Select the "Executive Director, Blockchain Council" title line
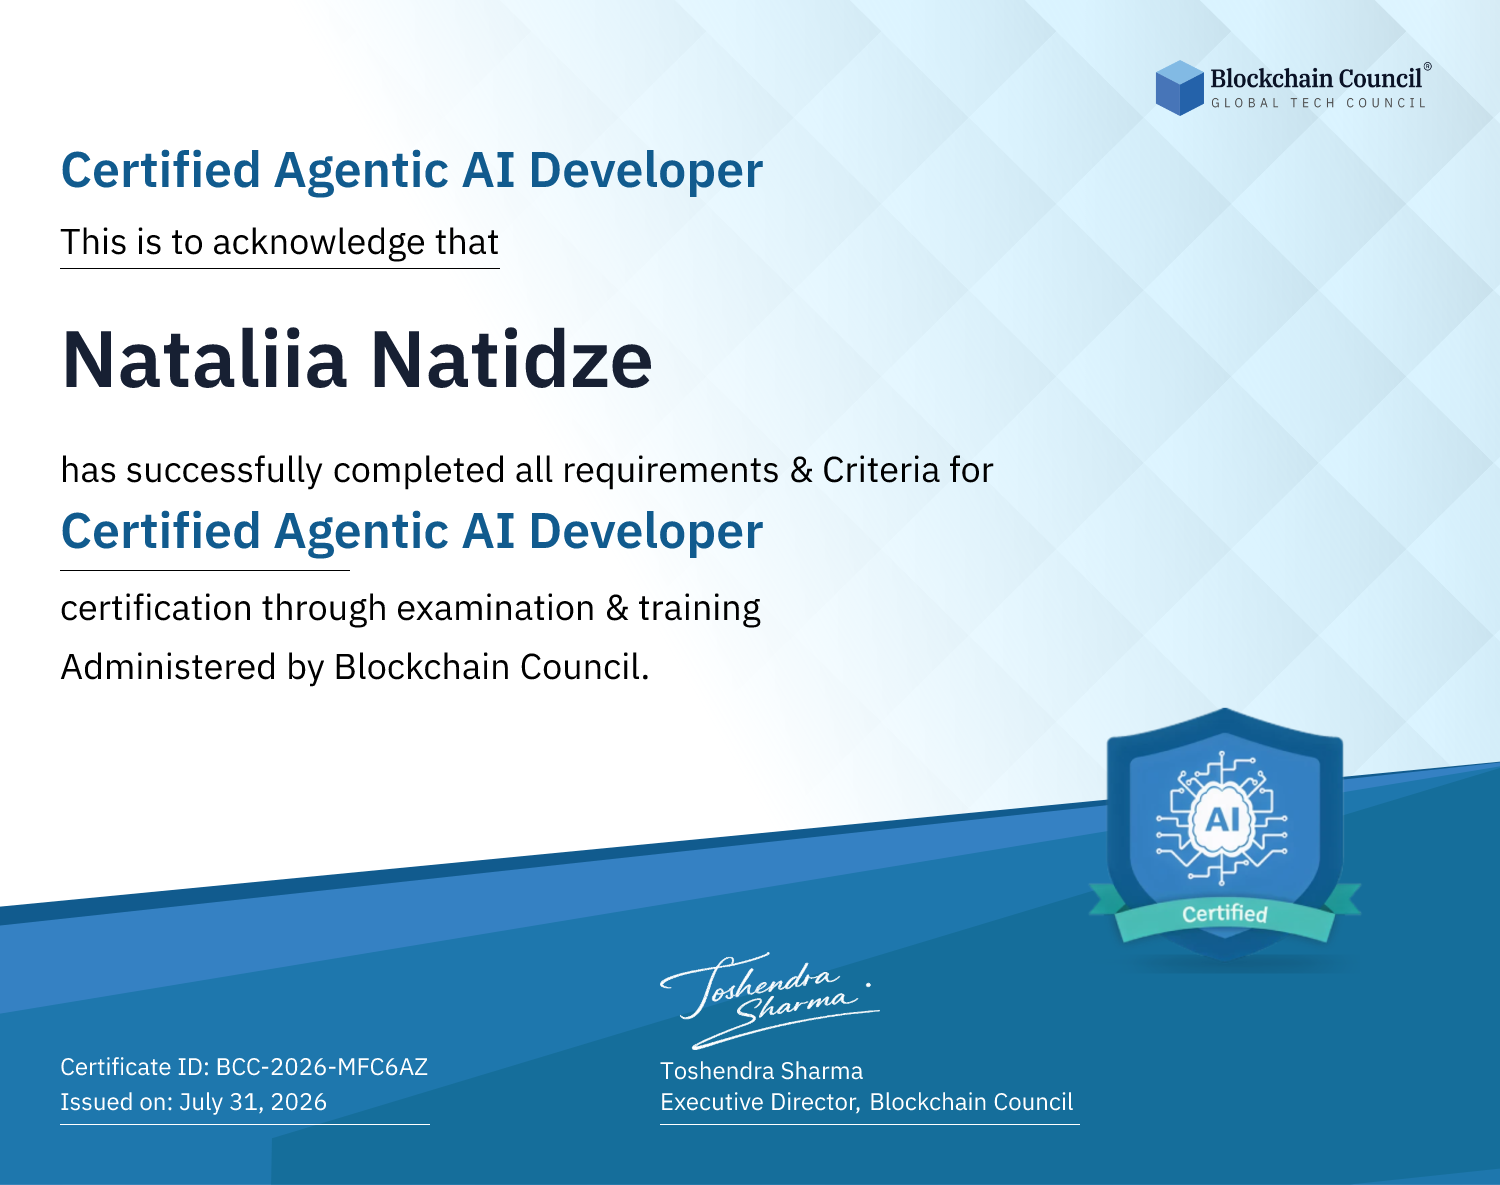 [867, 1102]
